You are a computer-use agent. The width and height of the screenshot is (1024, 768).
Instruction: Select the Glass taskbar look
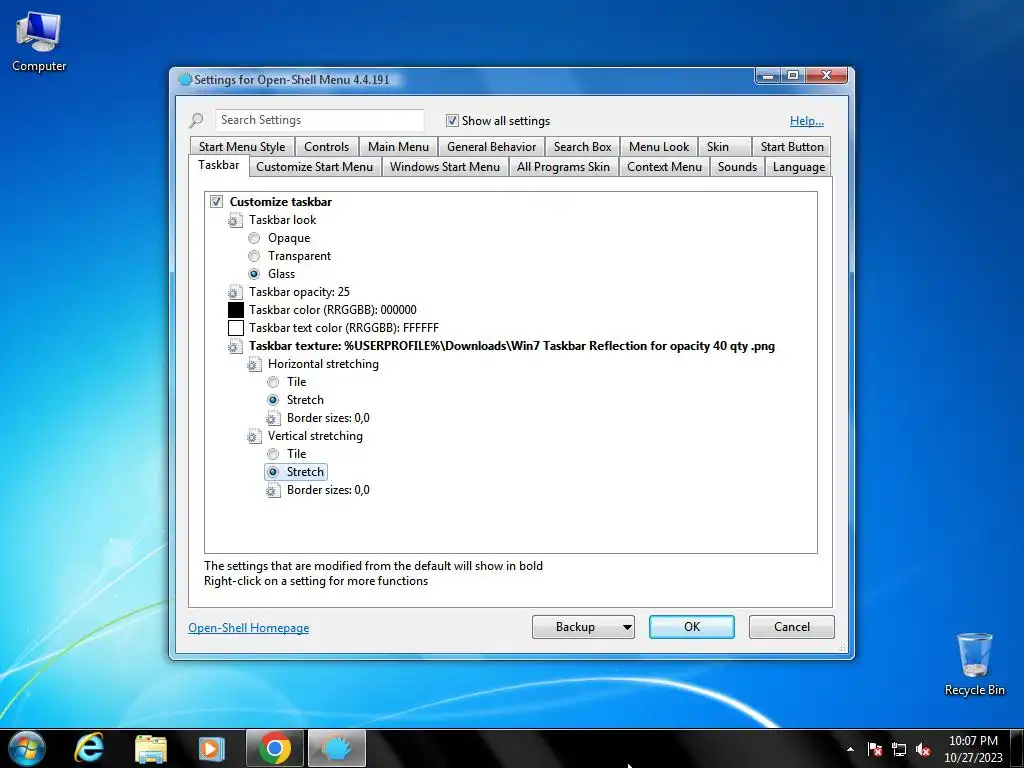254,274
